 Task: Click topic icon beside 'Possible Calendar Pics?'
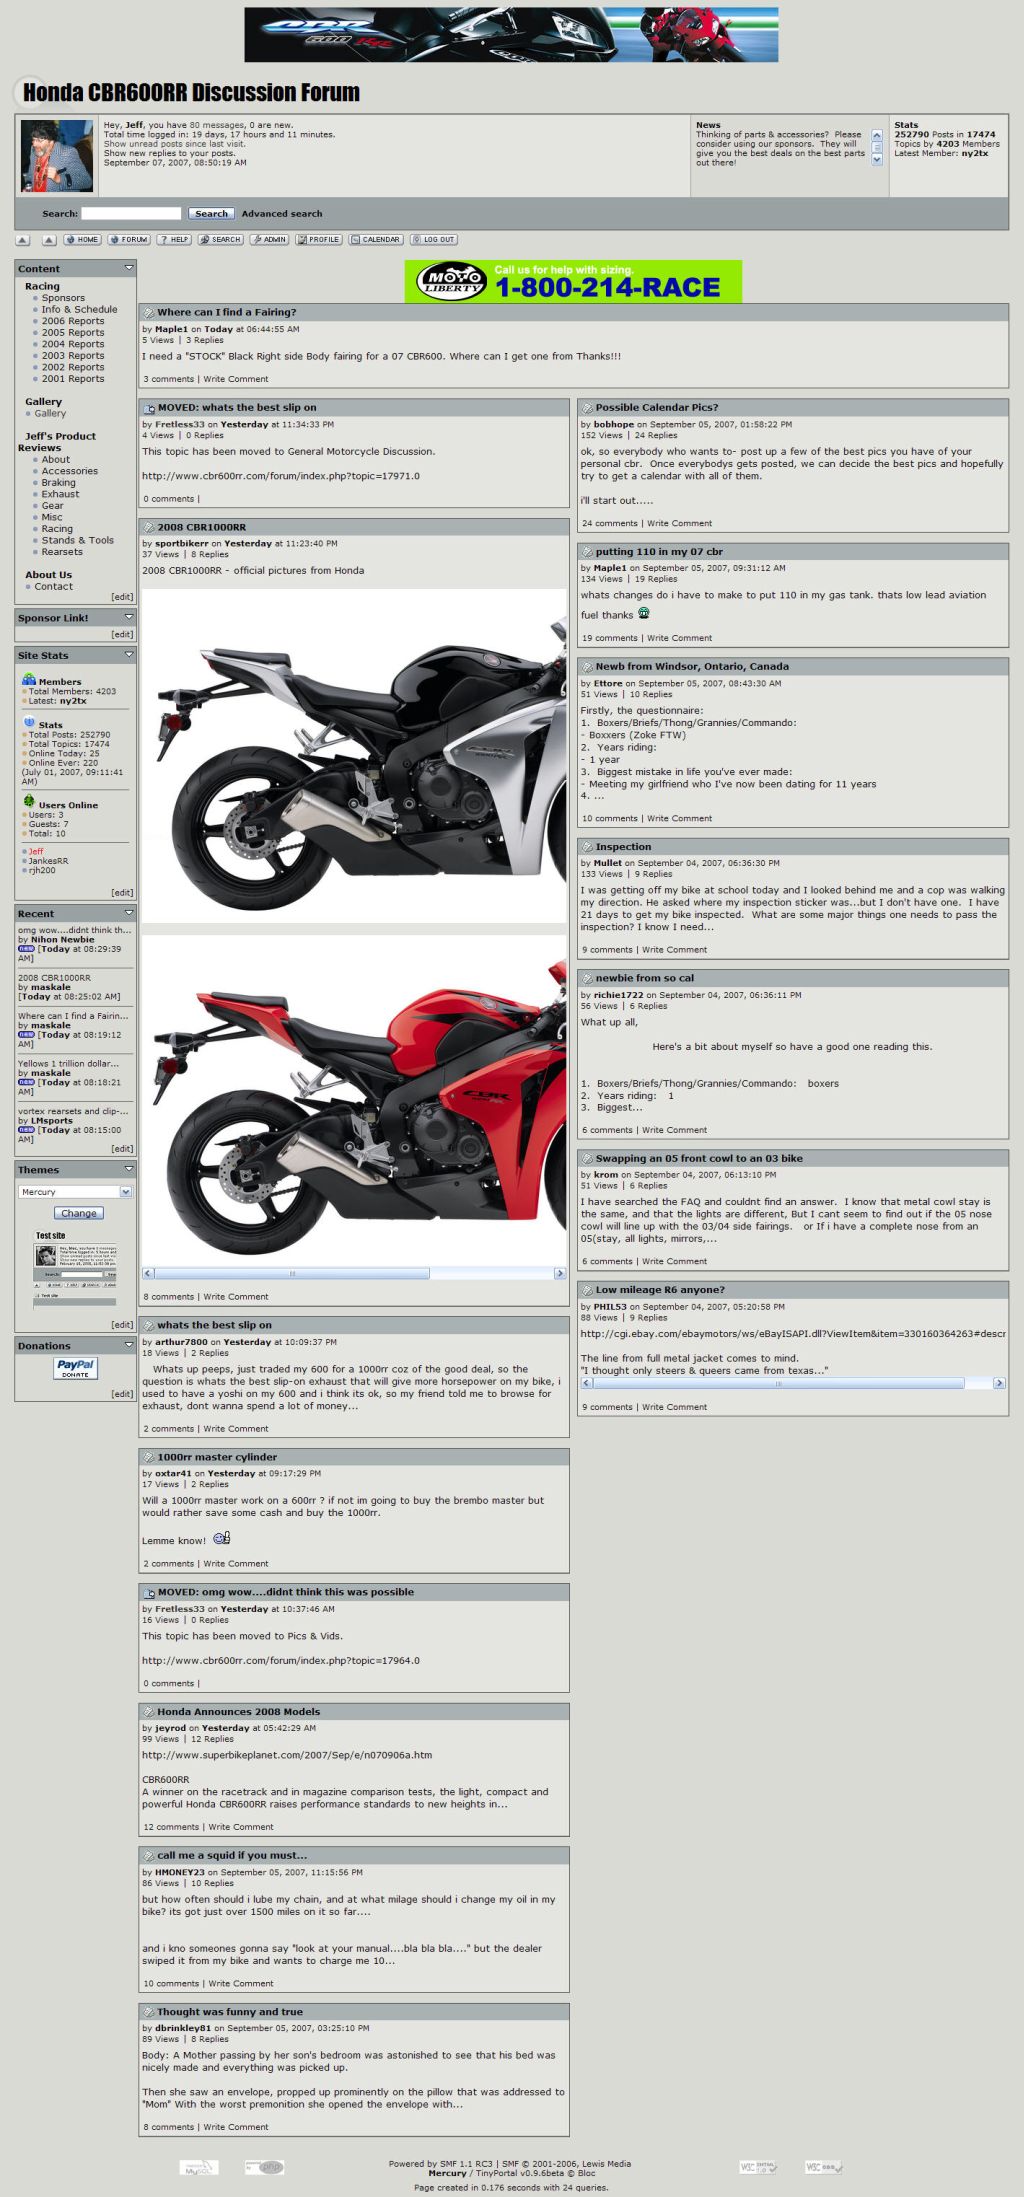click(588, 408)
